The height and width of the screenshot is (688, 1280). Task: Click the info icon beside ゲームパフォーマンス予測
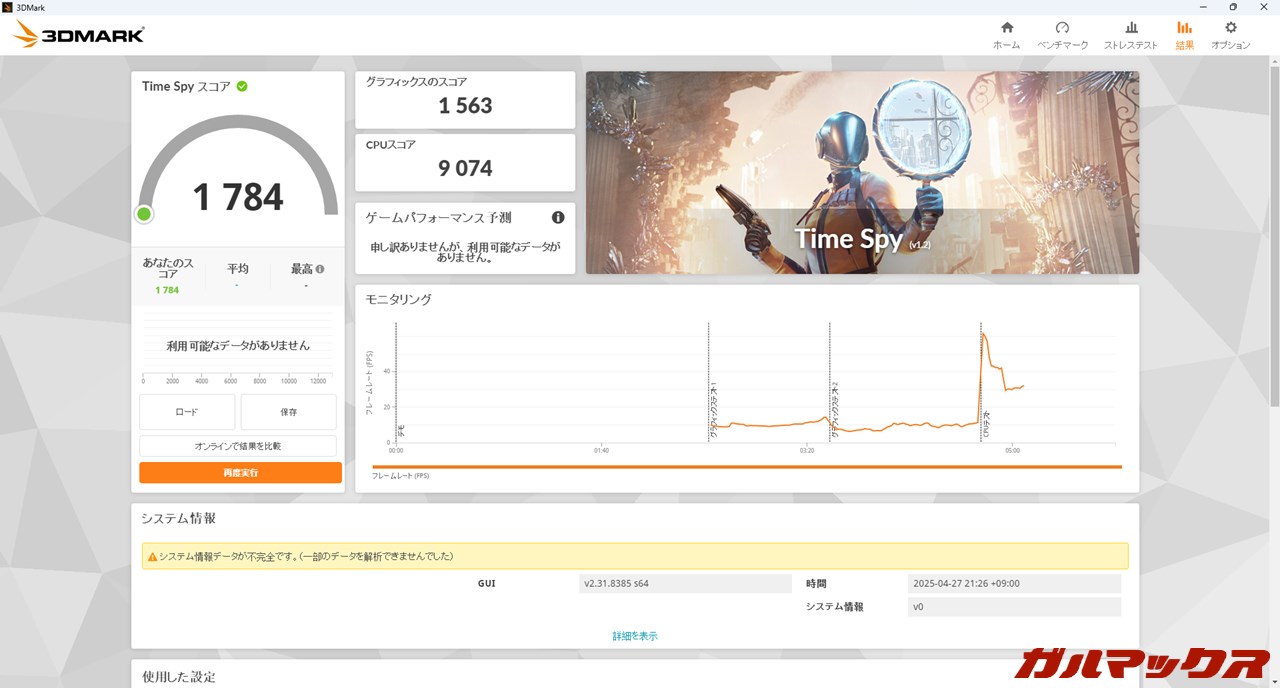[x=558, y=217]
